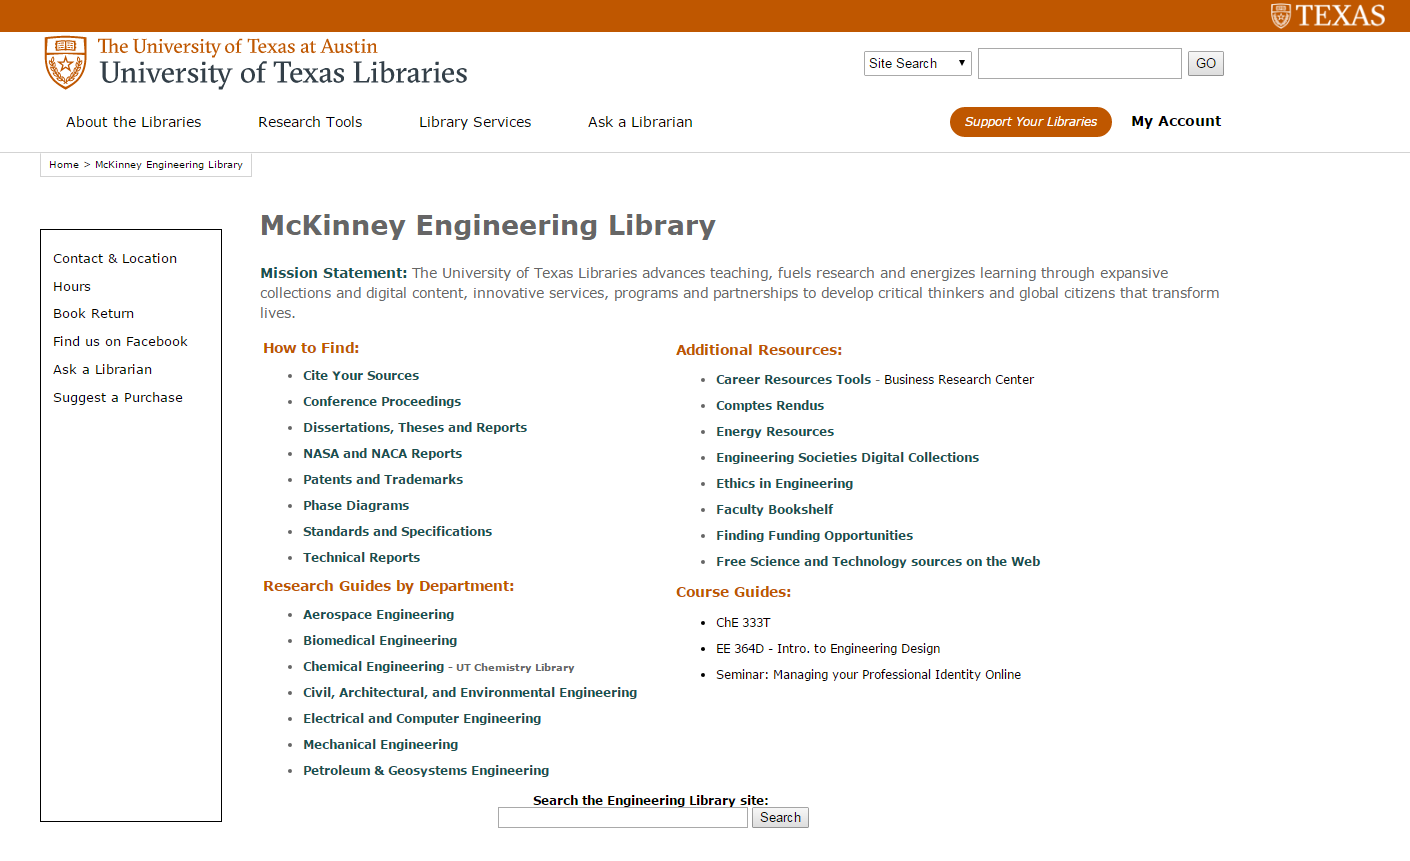The height and width of the screenshot is (861, 1410).
Task: Click the Engineering Library Search button
Action: point(780,818)
